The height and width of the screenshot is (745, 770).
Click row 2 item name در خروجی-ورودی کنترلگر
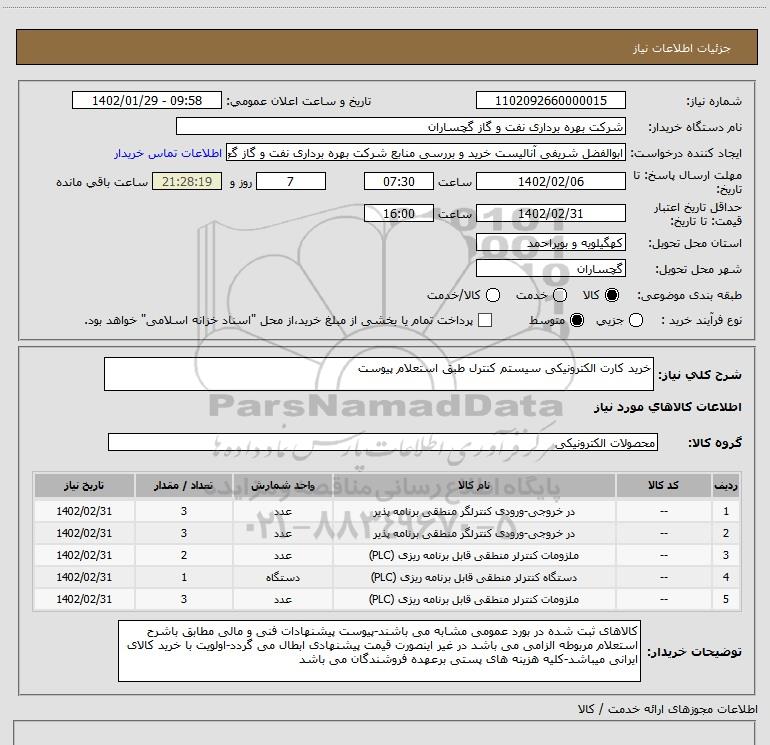(x=474, y=534)
